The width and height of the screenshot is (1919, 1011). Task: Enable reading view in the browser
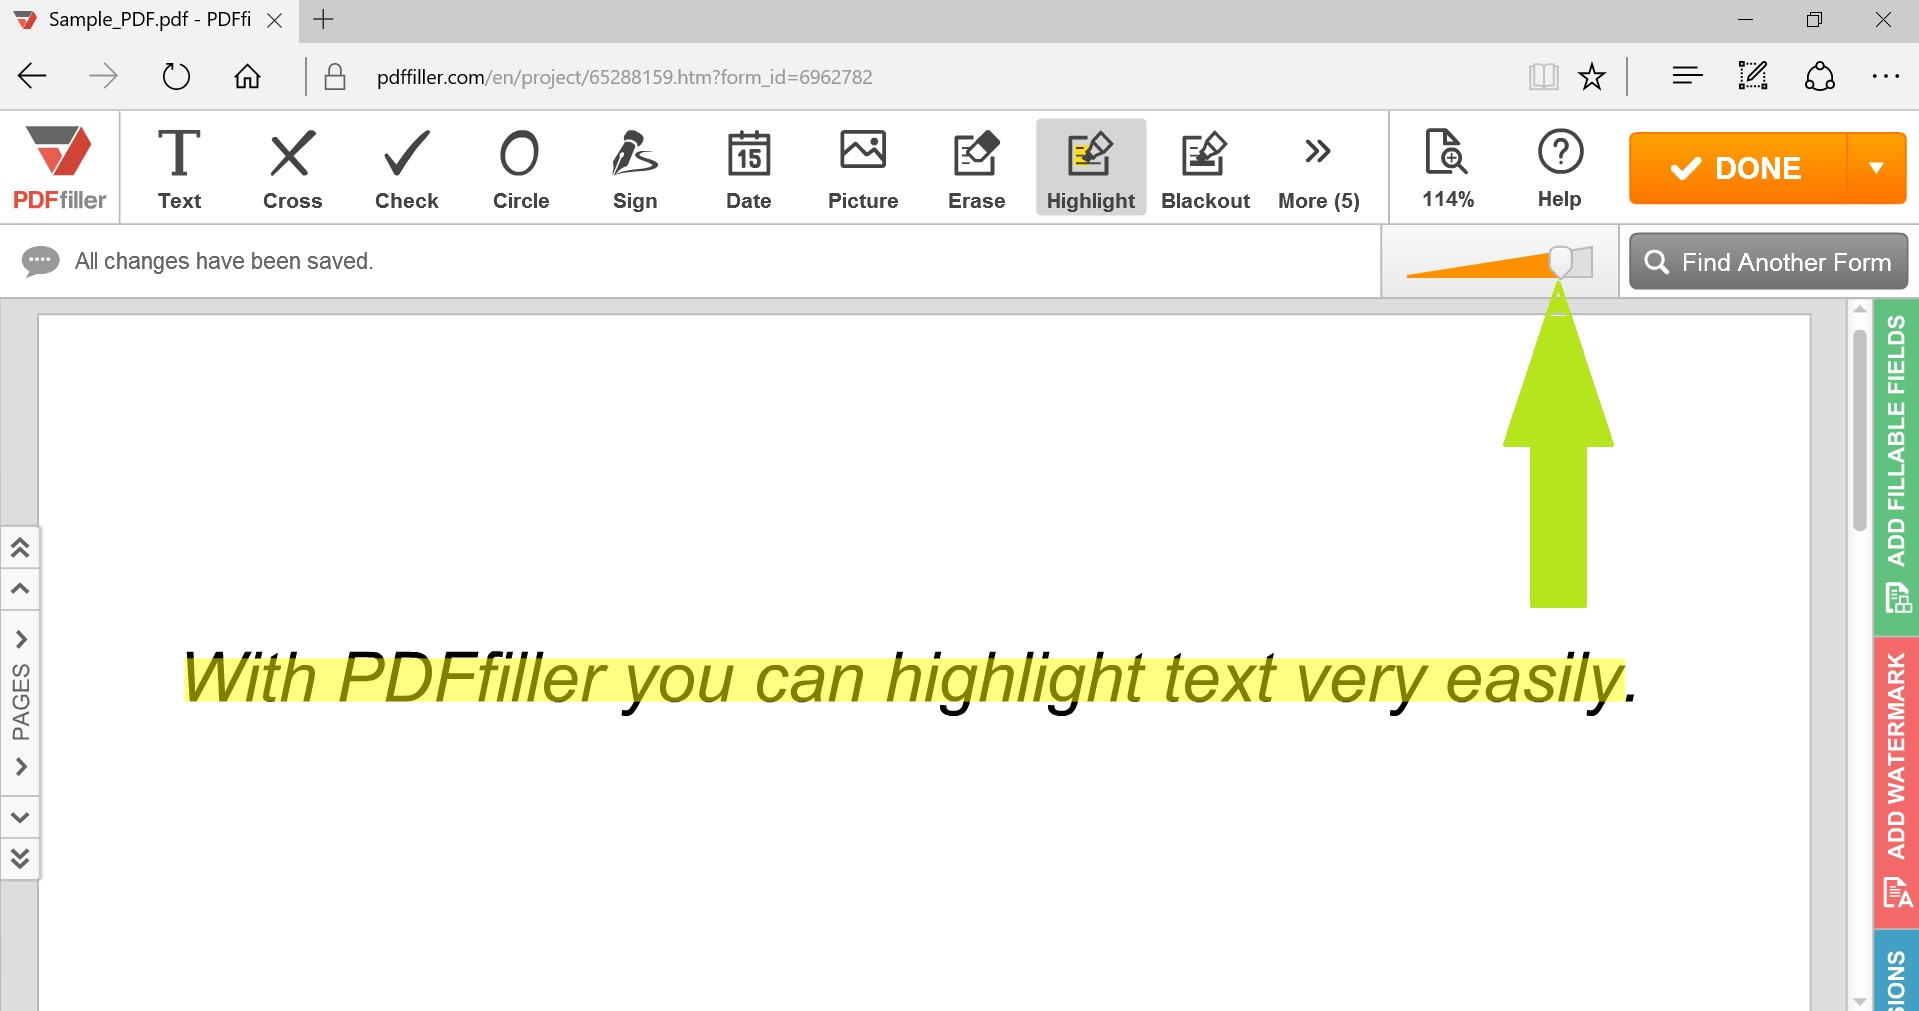point(1543,76)
